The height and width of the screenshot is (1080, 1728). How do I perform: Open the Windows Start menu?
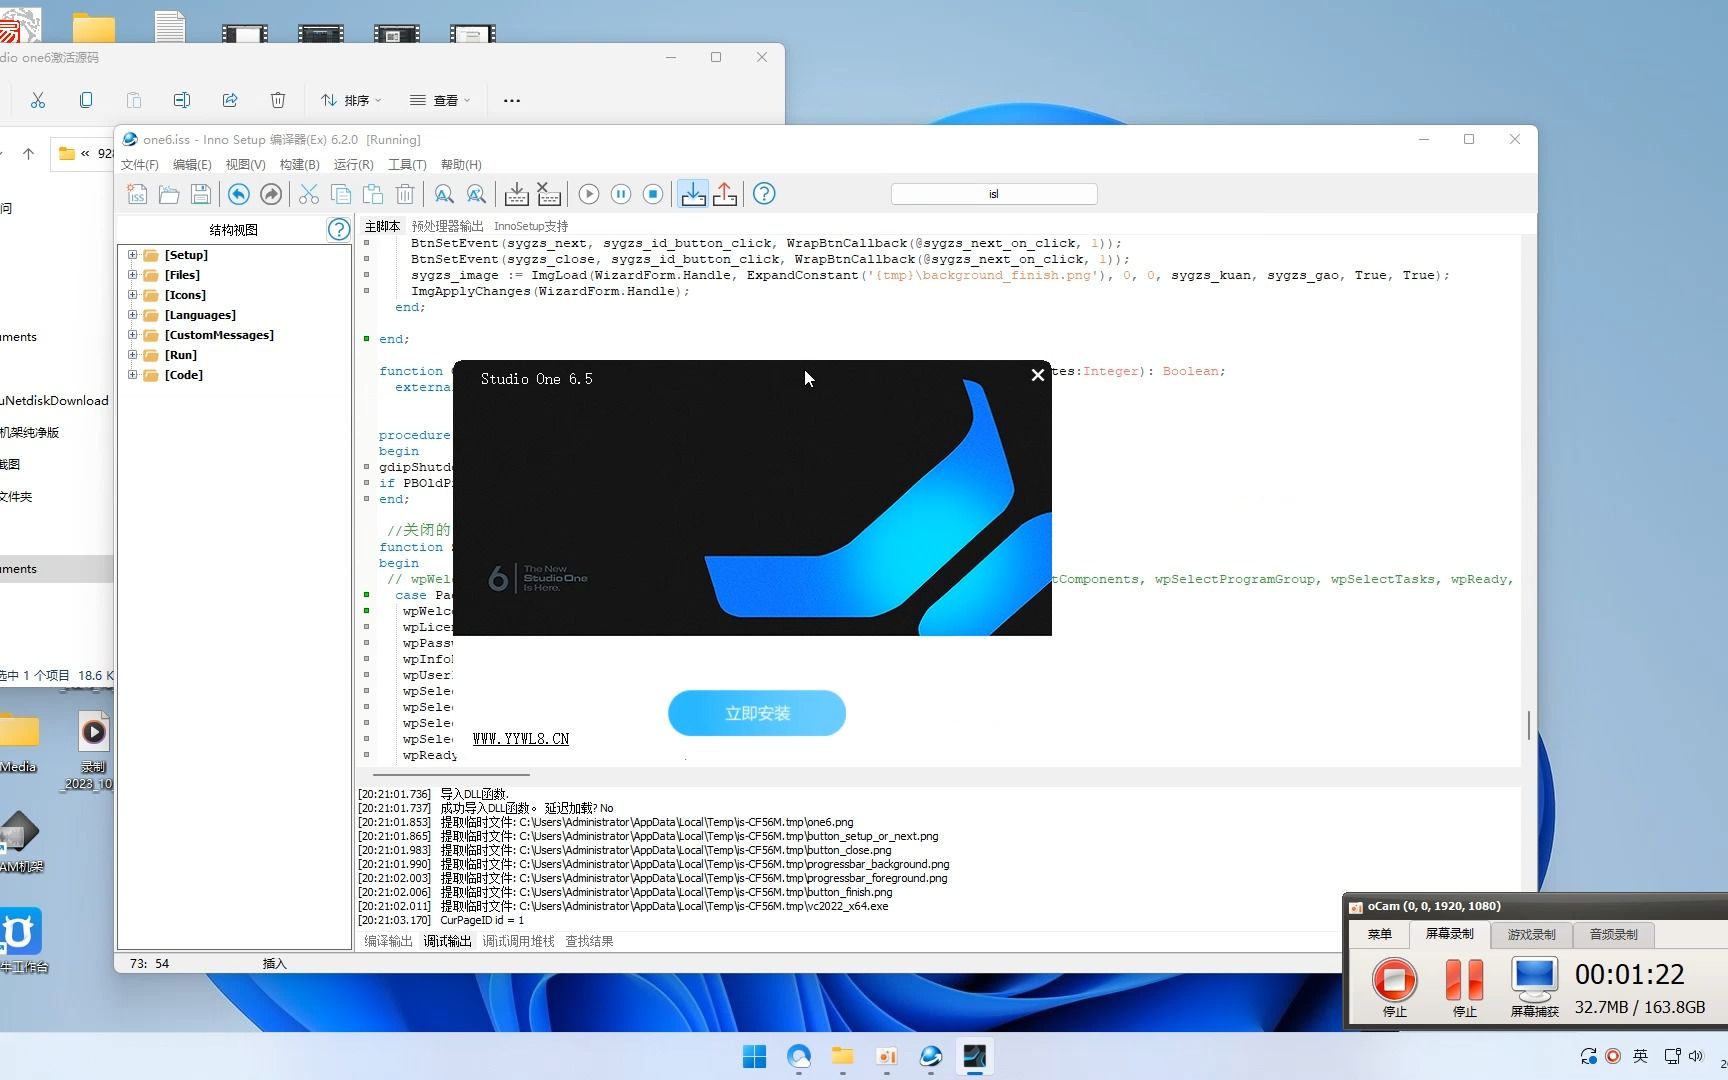pyautogui.click(x=755, y=1056)
